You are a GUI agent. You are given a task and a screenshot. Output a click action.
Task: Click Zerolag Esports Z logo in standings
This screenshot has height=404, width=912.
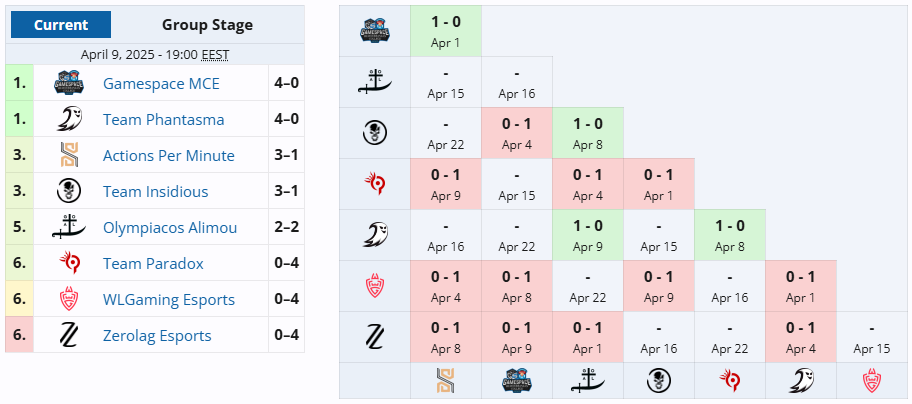(69, 335)
